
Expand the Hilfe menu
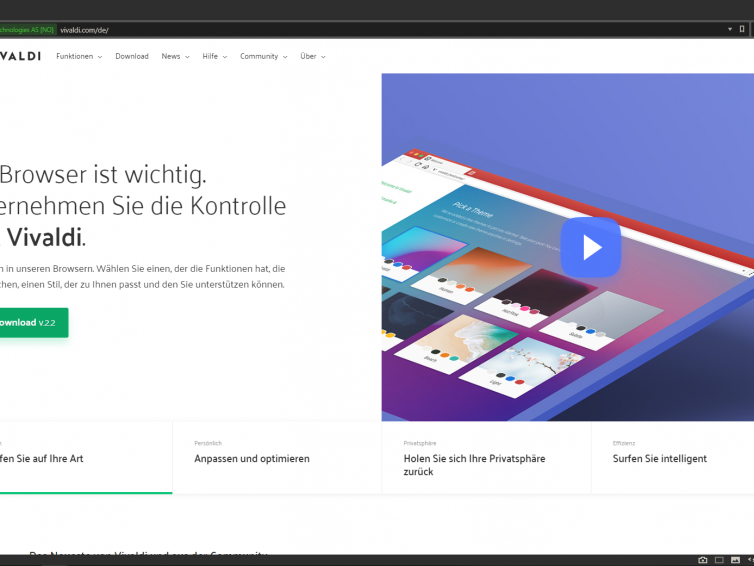coord(214,56)
